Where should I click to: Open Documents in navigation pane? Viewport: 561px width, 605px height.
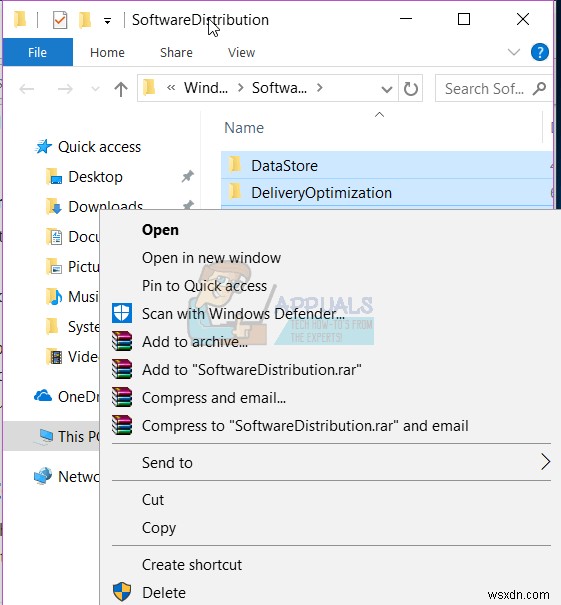coord(73,237)
